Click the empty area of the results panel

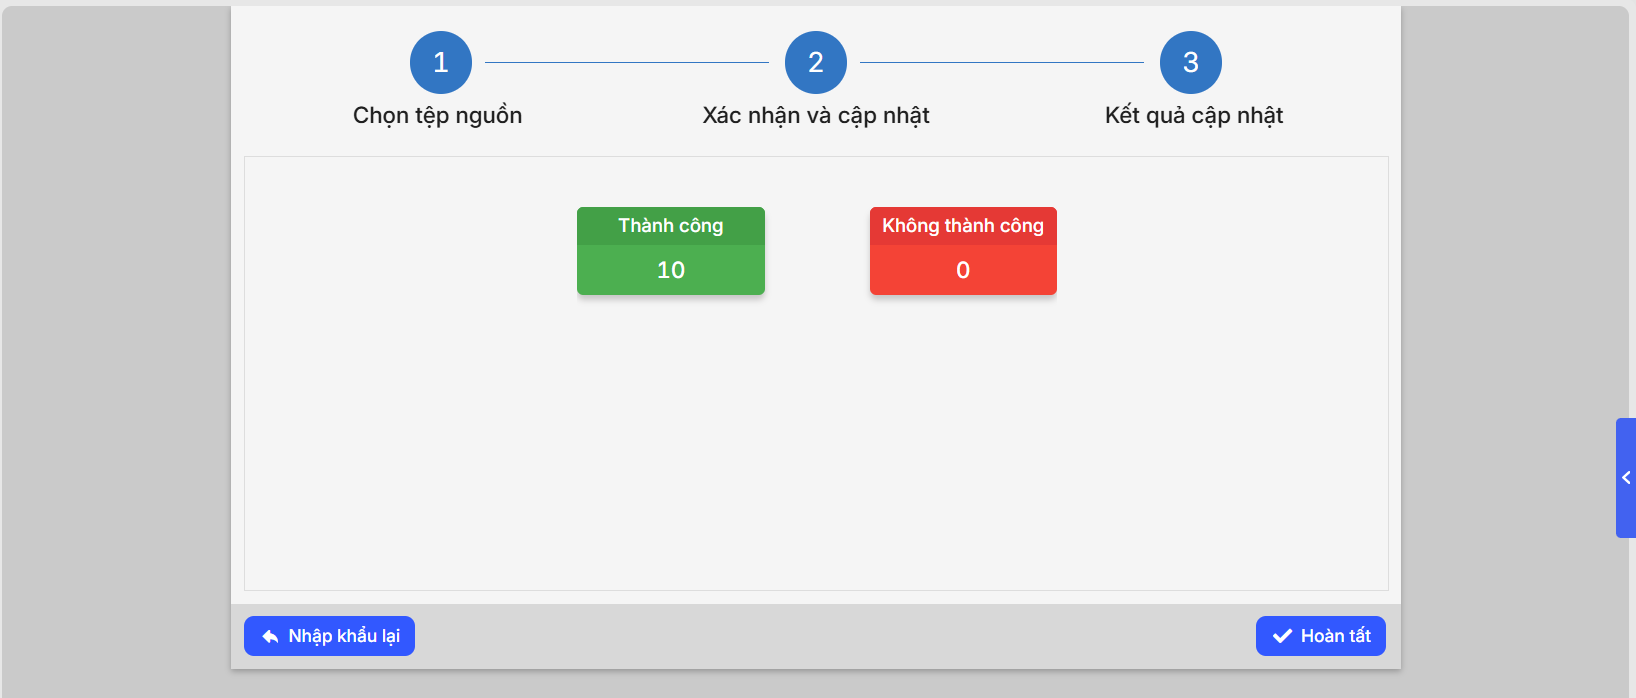coord(816,450)
